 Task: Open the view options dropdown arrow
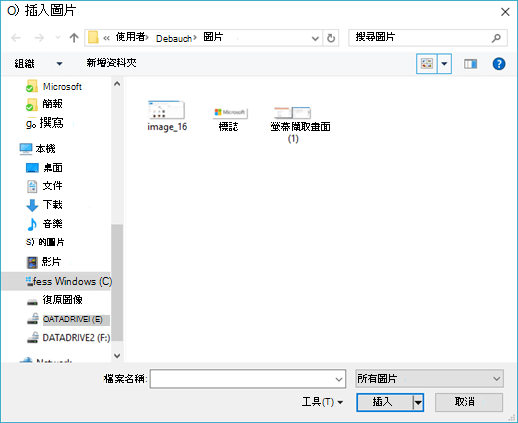point(444,63)
